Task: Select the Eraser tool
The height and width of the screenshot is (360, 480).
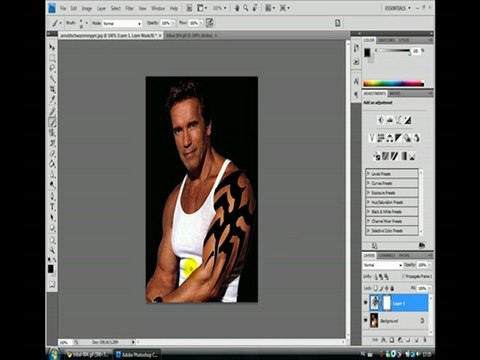Action: [52, 153]
